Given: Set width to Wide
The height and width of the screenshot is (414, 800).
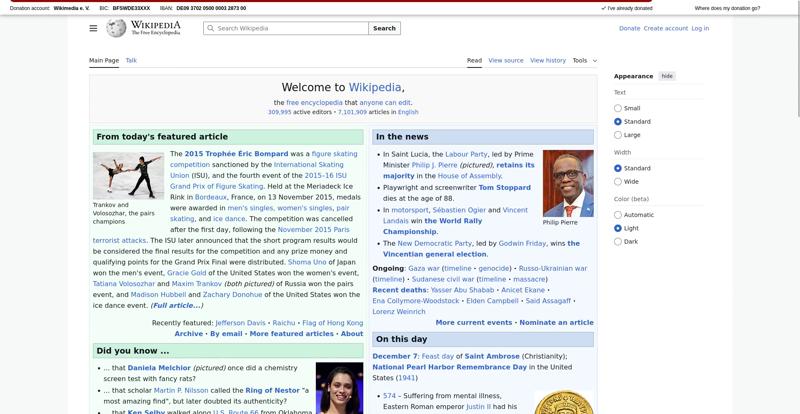Looking at the screenshot, I should (x=618, y=182).
